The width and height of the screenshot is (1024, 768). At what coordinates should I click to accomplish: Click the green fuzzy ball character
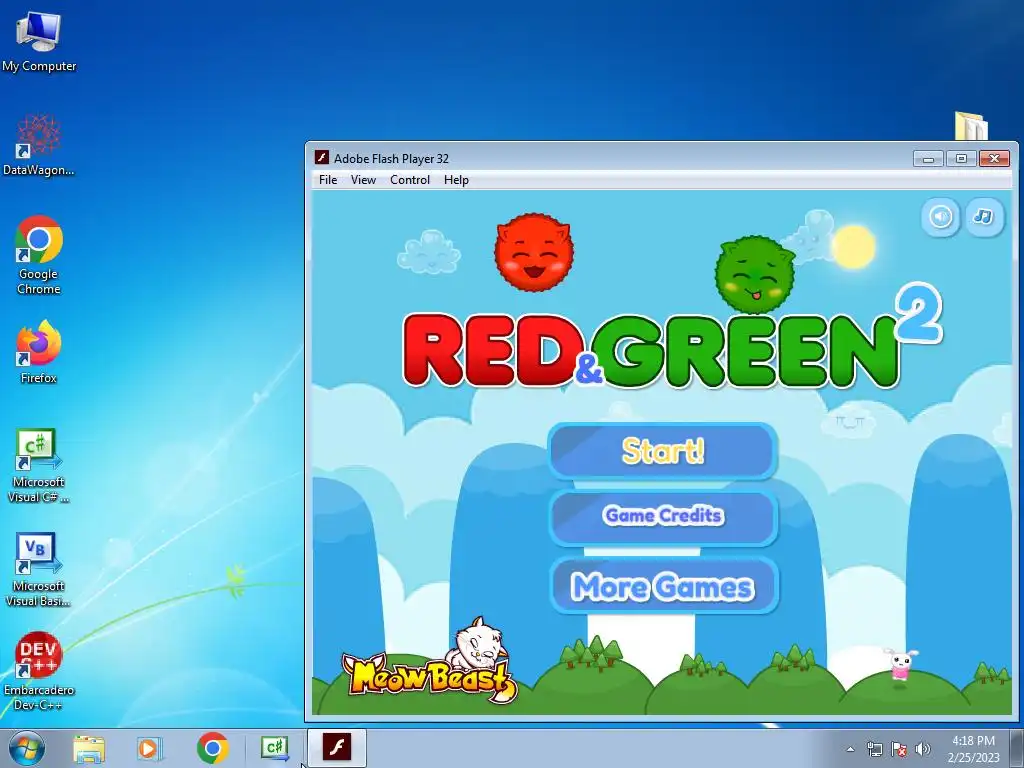click(754, 274)
